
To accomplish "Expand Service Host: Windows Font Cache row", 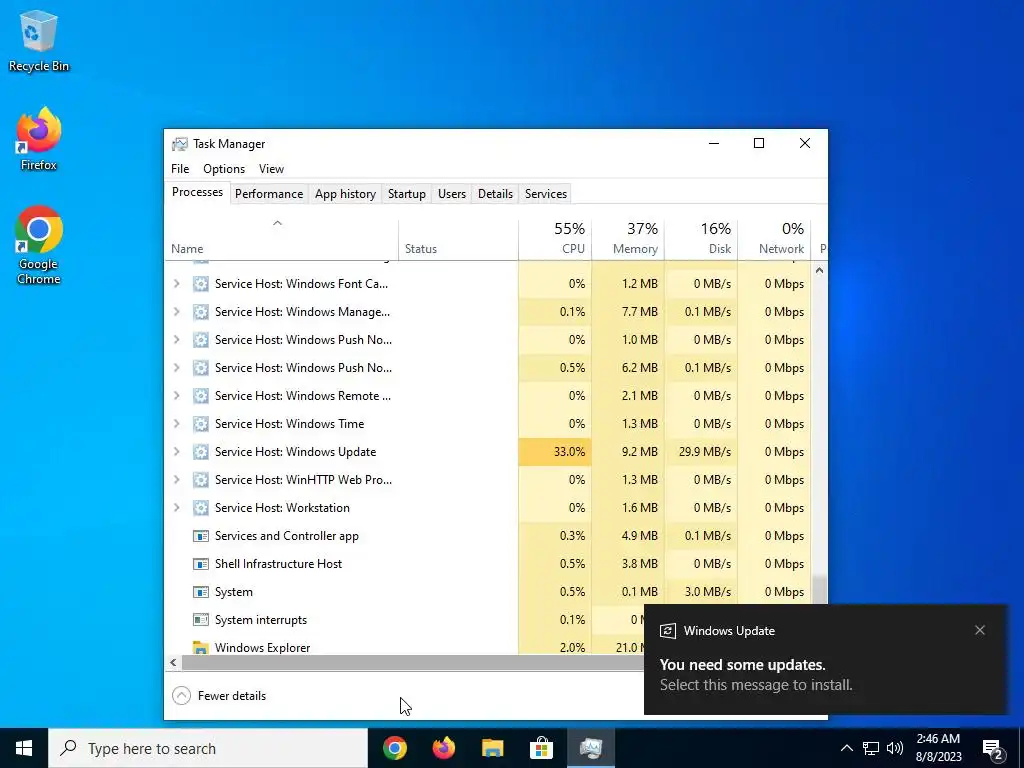I will [176, 283].
